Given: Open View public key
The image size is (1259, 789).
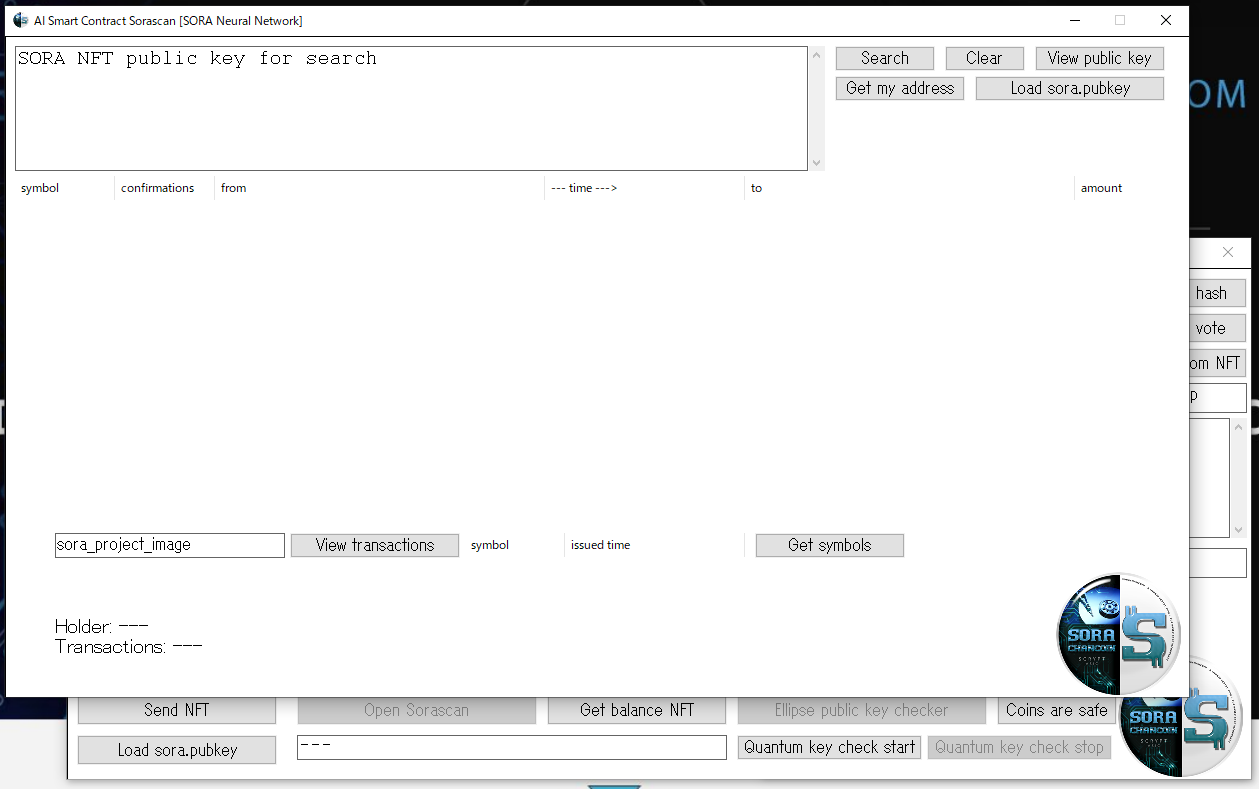Looking at the screenshot, I should tap(1099, 58).
